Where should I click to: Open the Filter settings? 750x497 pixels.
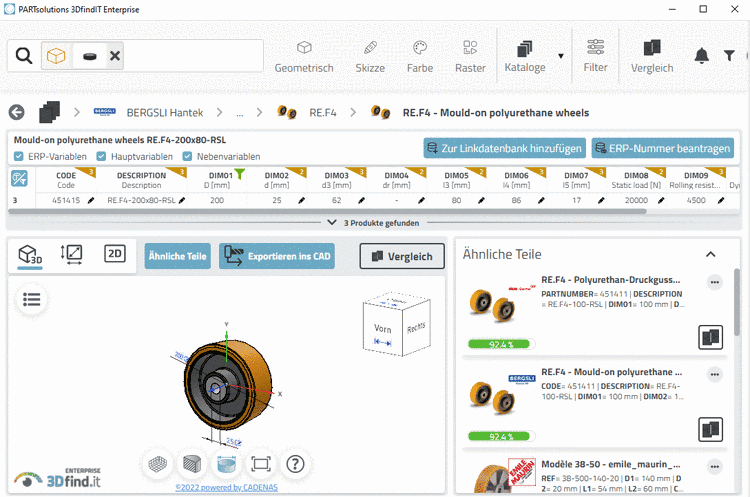[596, 56]
